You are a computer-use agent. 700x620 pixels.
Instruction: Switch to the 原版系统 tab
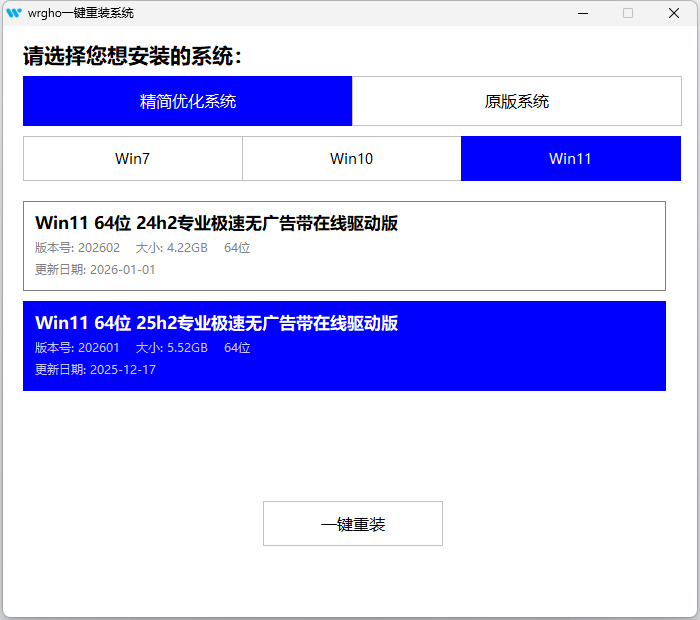[517, 101]
